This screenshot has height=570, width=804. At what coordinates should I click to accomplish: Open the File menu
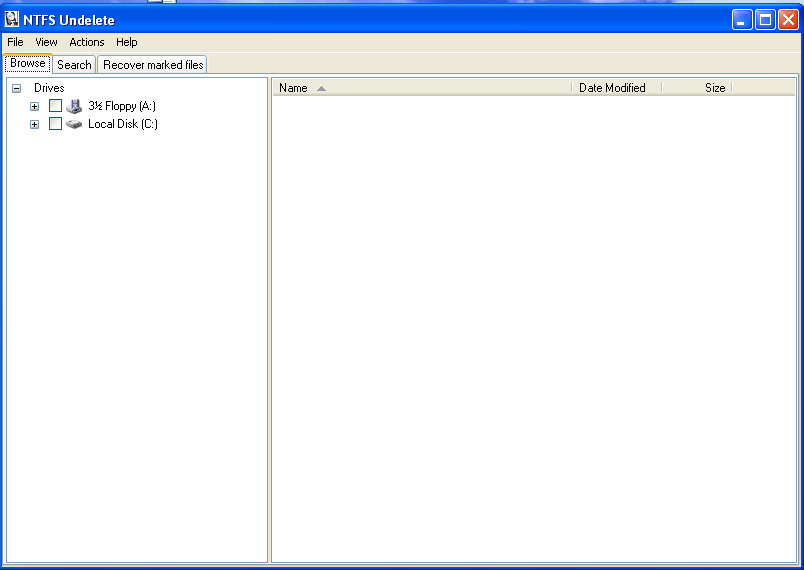pyautogui.click(x=15, y=42)
